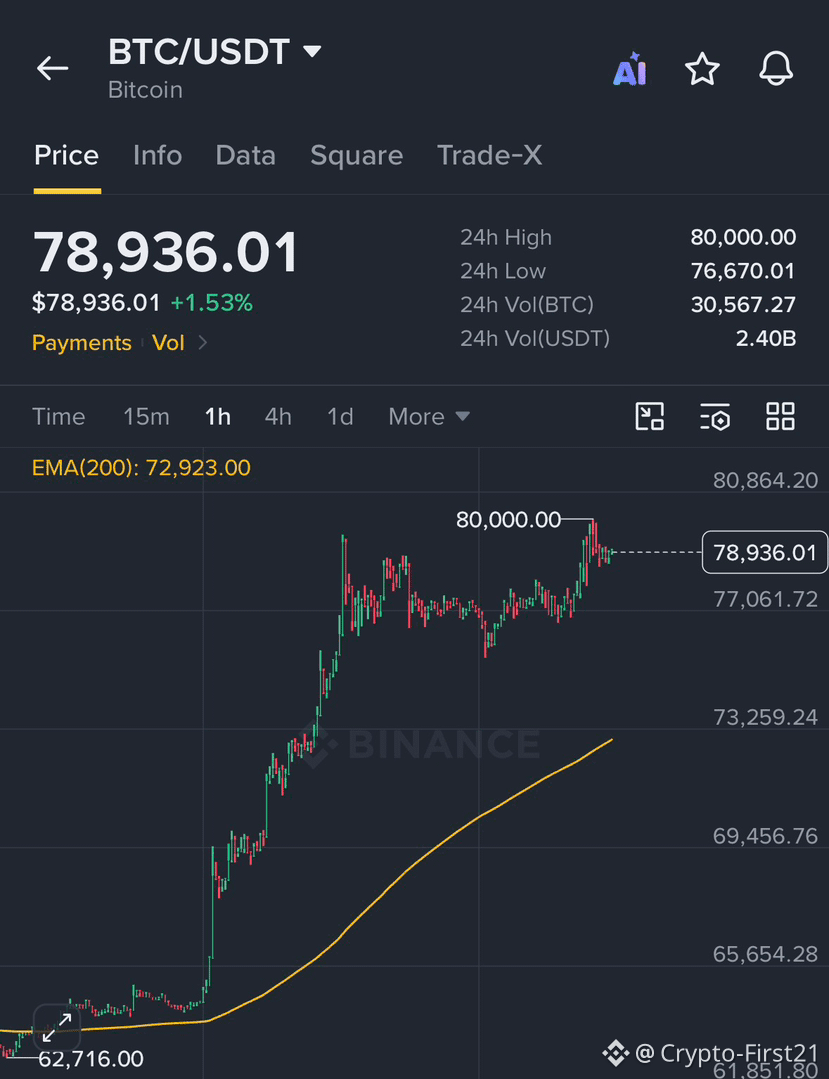Image resolution: width=829 pixels, height=1079 pixels.
Task: Tap the back arrow icon
Action: [52, 68]
